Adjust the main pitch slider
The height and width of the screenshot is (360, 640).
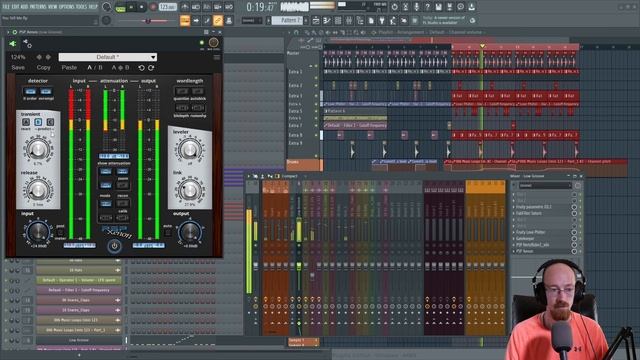coord(148,21)
